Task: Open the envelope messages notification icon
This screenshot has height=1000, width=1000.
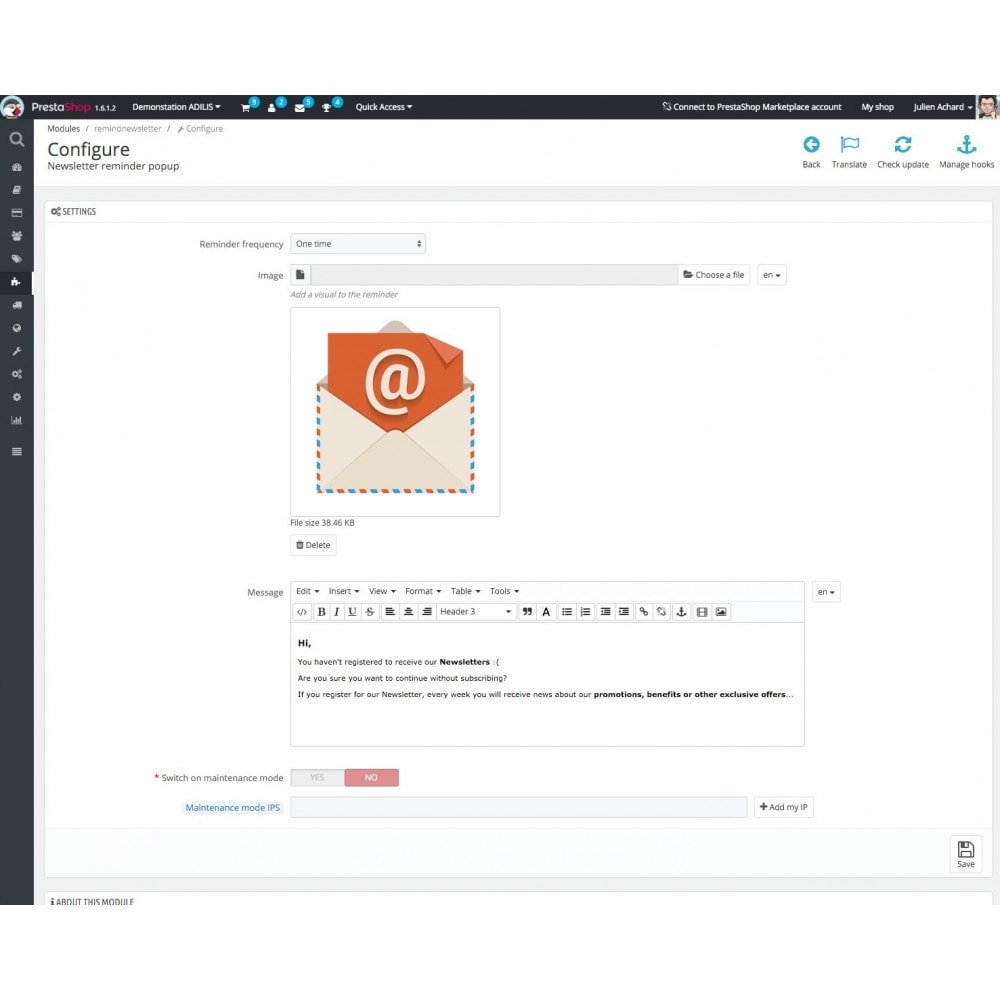Action: pyautogui.click(x=299, y=108)
